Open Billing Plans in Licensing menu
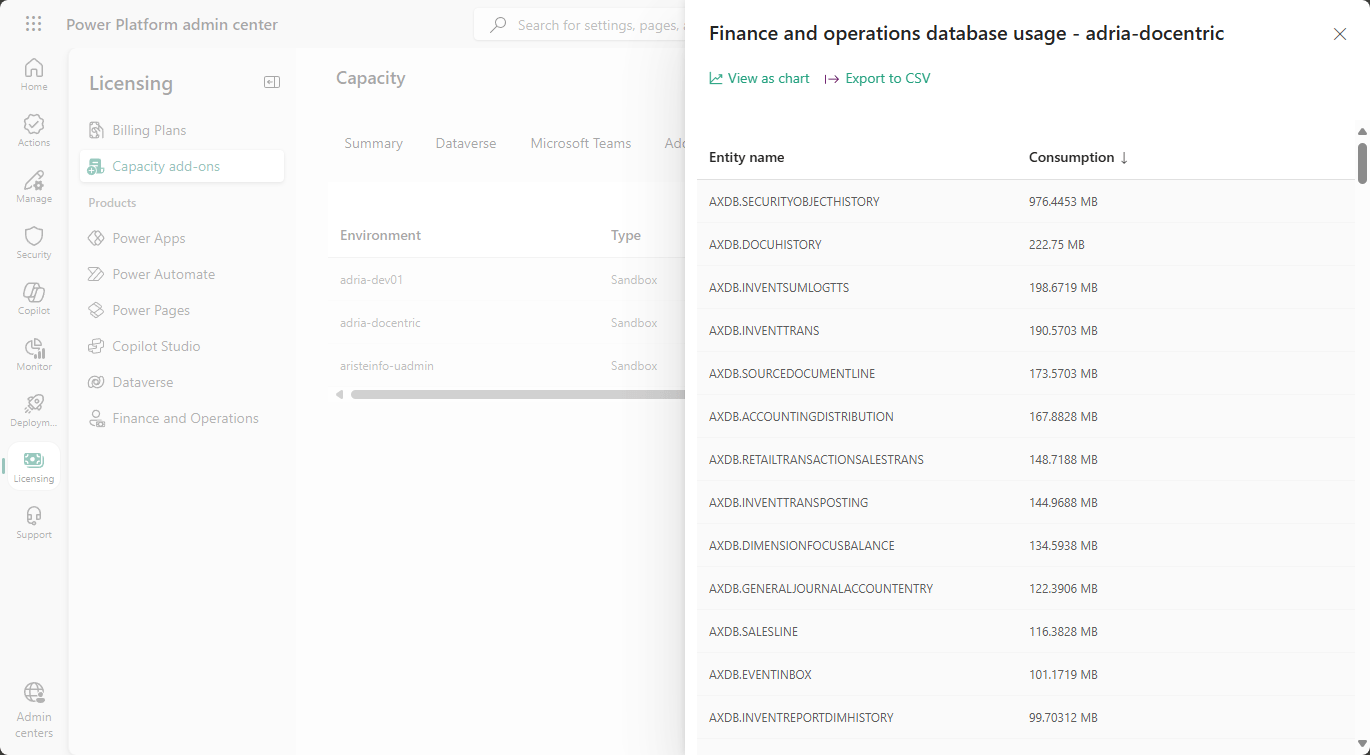 (x=149, y=130)
